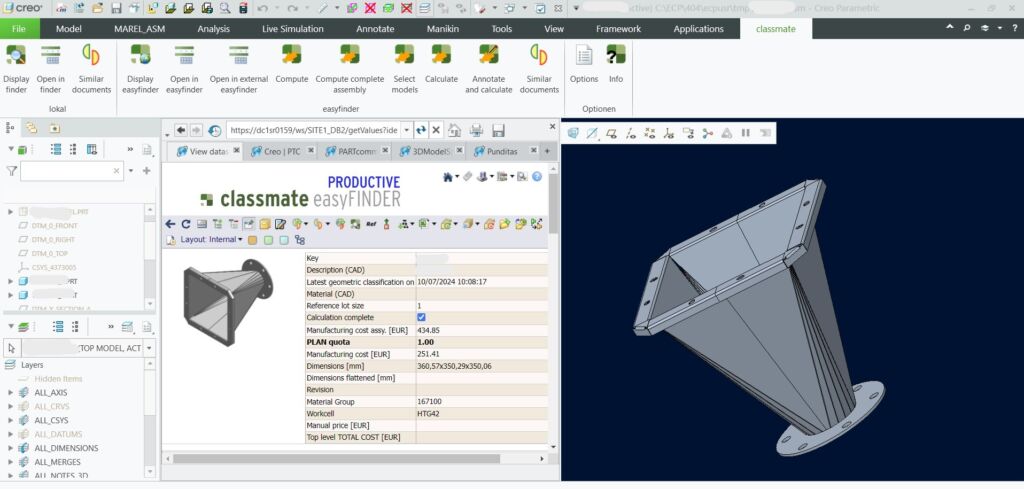Click the Display finder icon

pos(17,54)
